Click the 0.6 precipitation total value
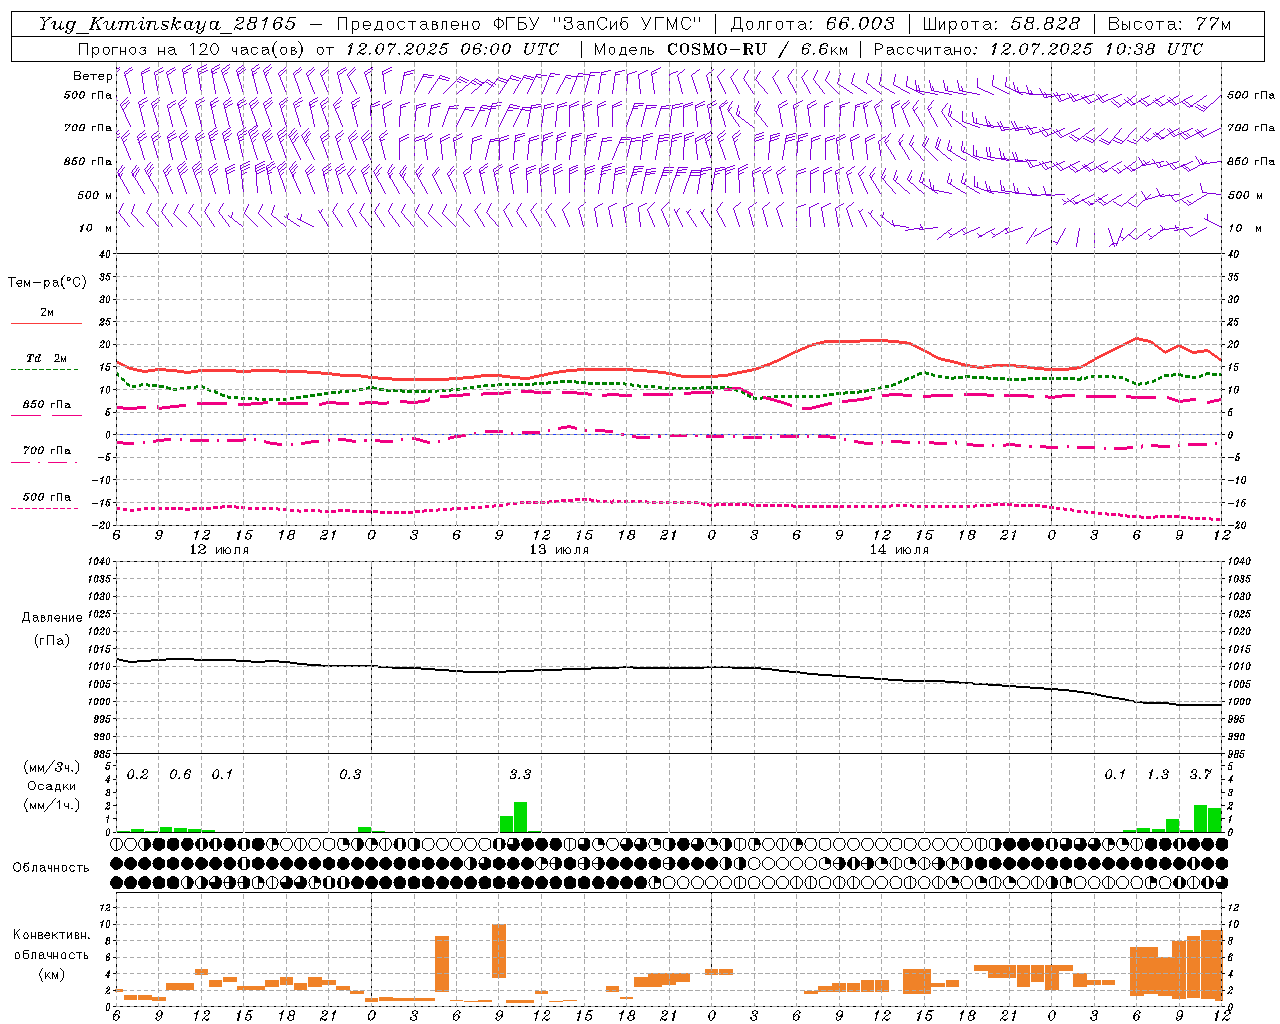 [180, 775]
